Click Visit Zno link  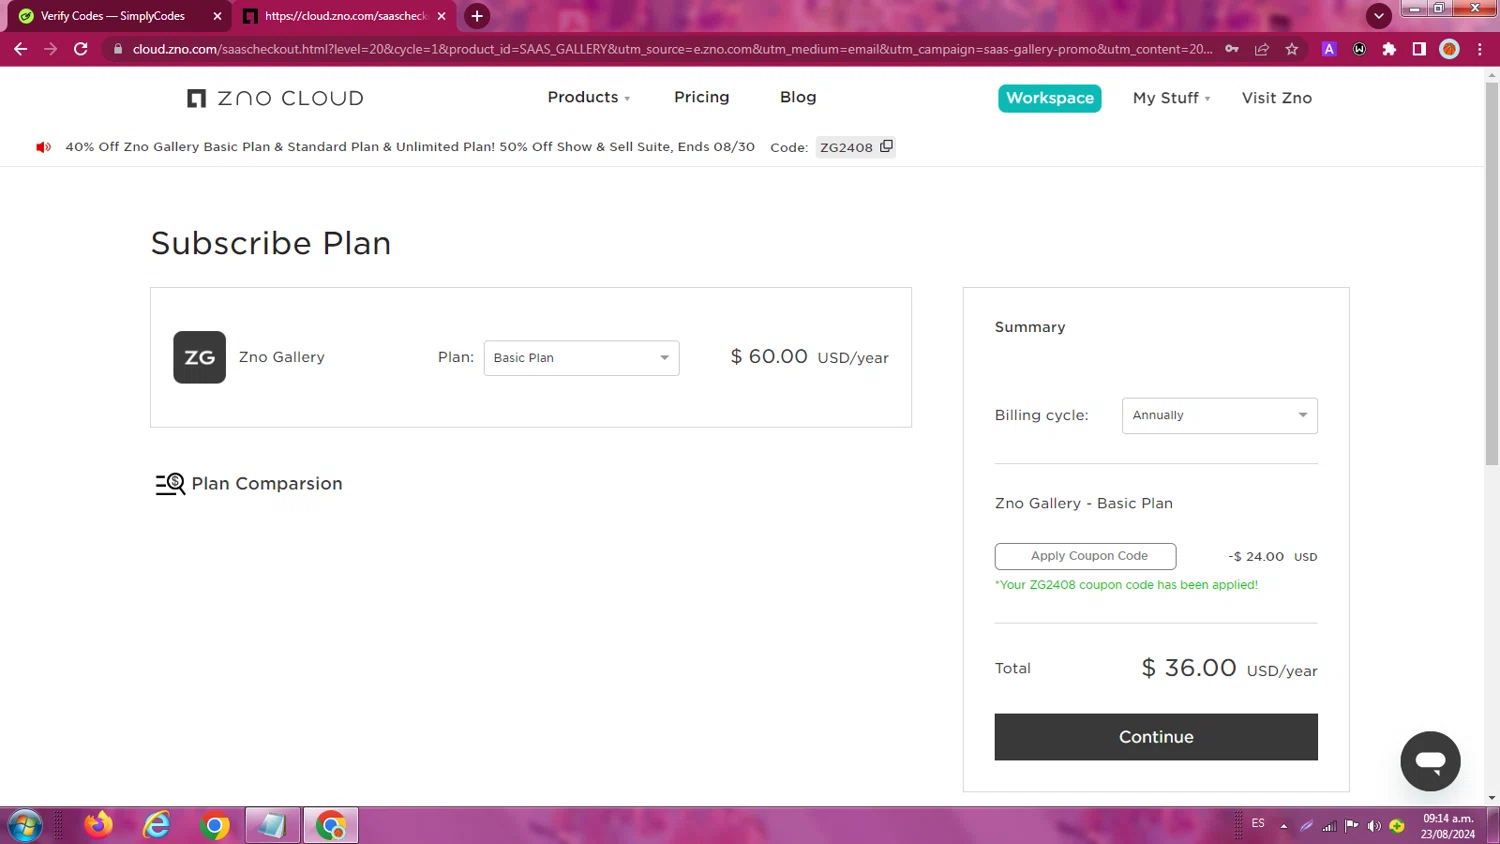[1277, 98]
